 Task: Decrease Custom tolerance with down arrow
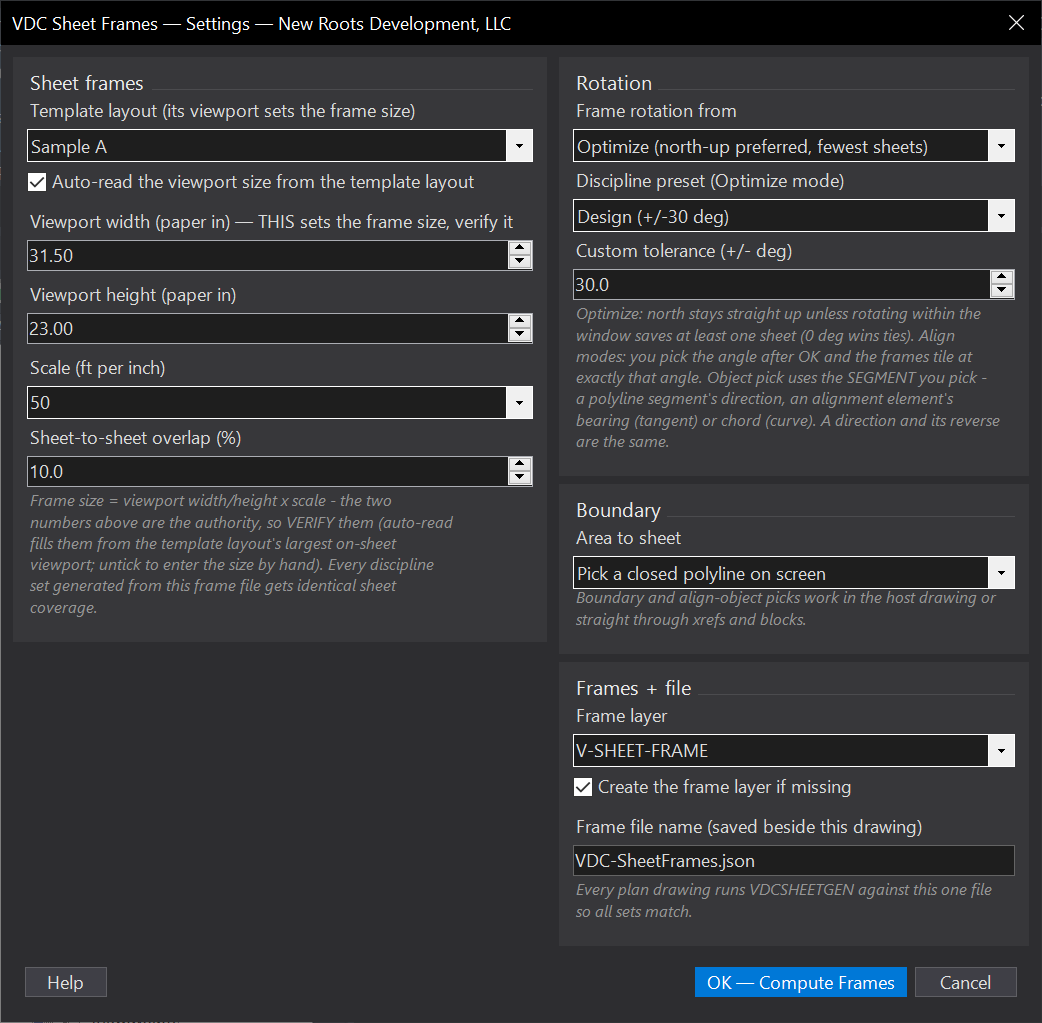click(x=1001, y=292)
